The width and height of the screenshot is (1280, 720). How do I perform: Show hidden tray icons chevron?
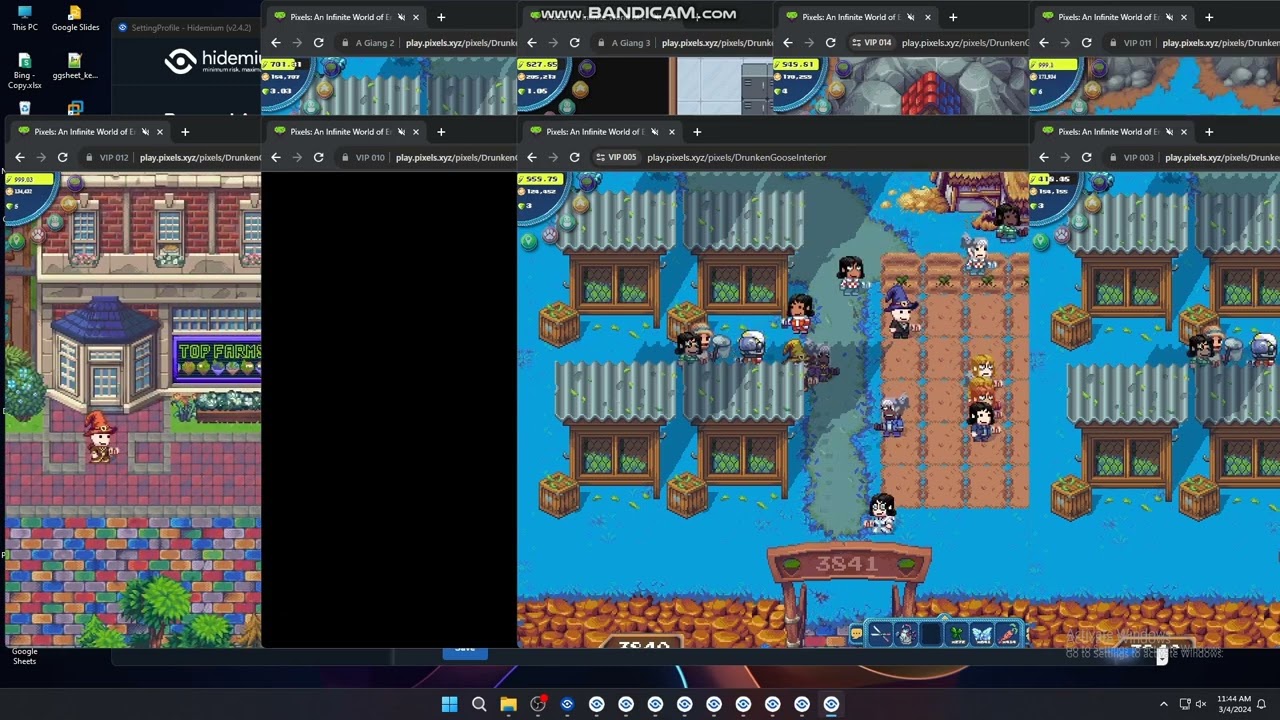(1163, 704)
